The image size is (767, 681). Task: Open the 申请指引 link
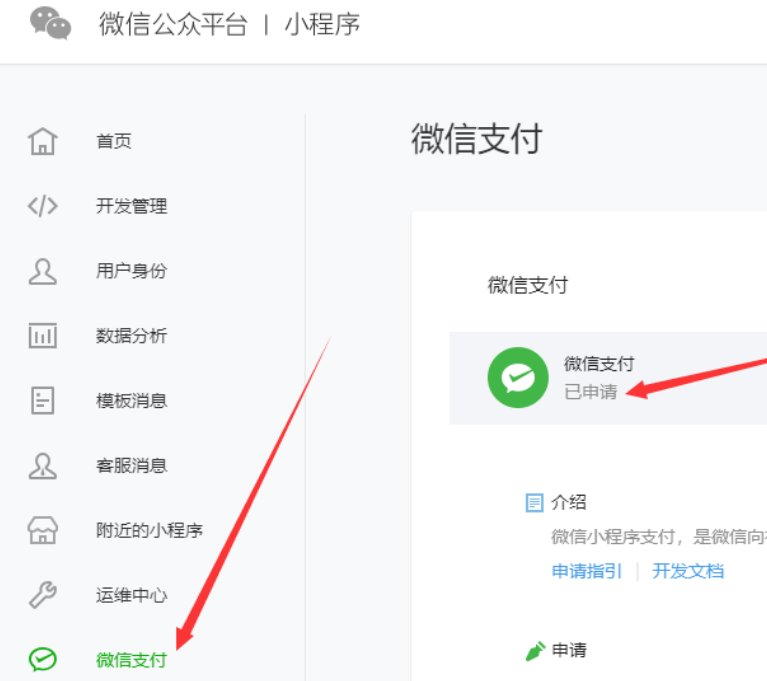coord(587,571)
